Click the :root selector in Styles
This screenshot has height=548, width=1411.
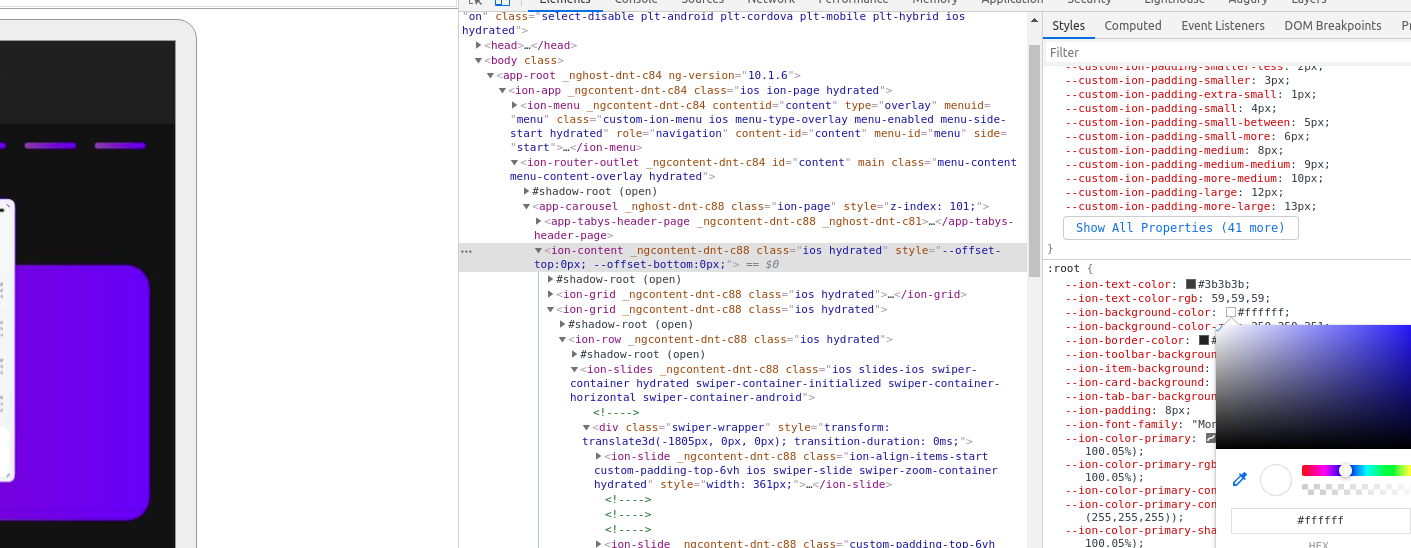1063,269
